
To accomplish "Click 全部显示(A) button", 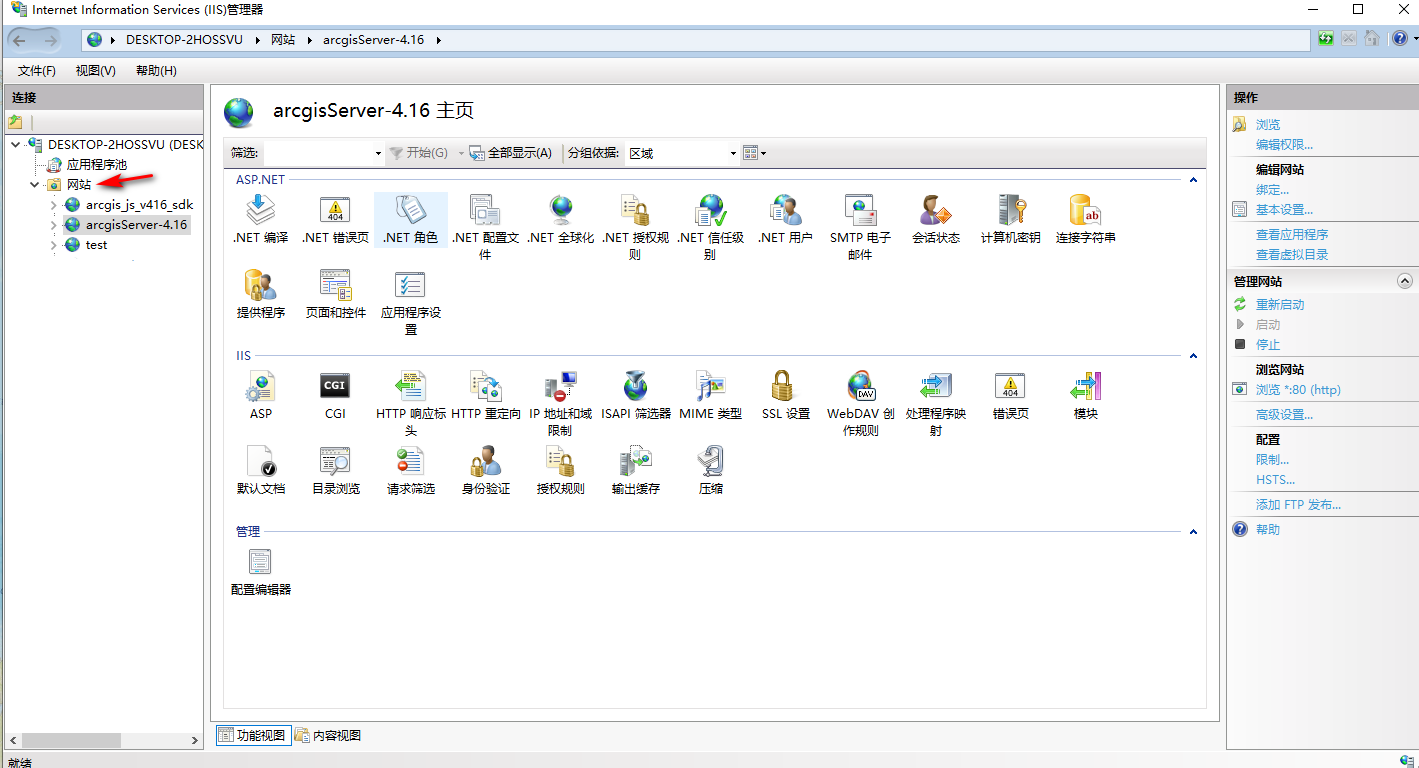I will 511,153.
